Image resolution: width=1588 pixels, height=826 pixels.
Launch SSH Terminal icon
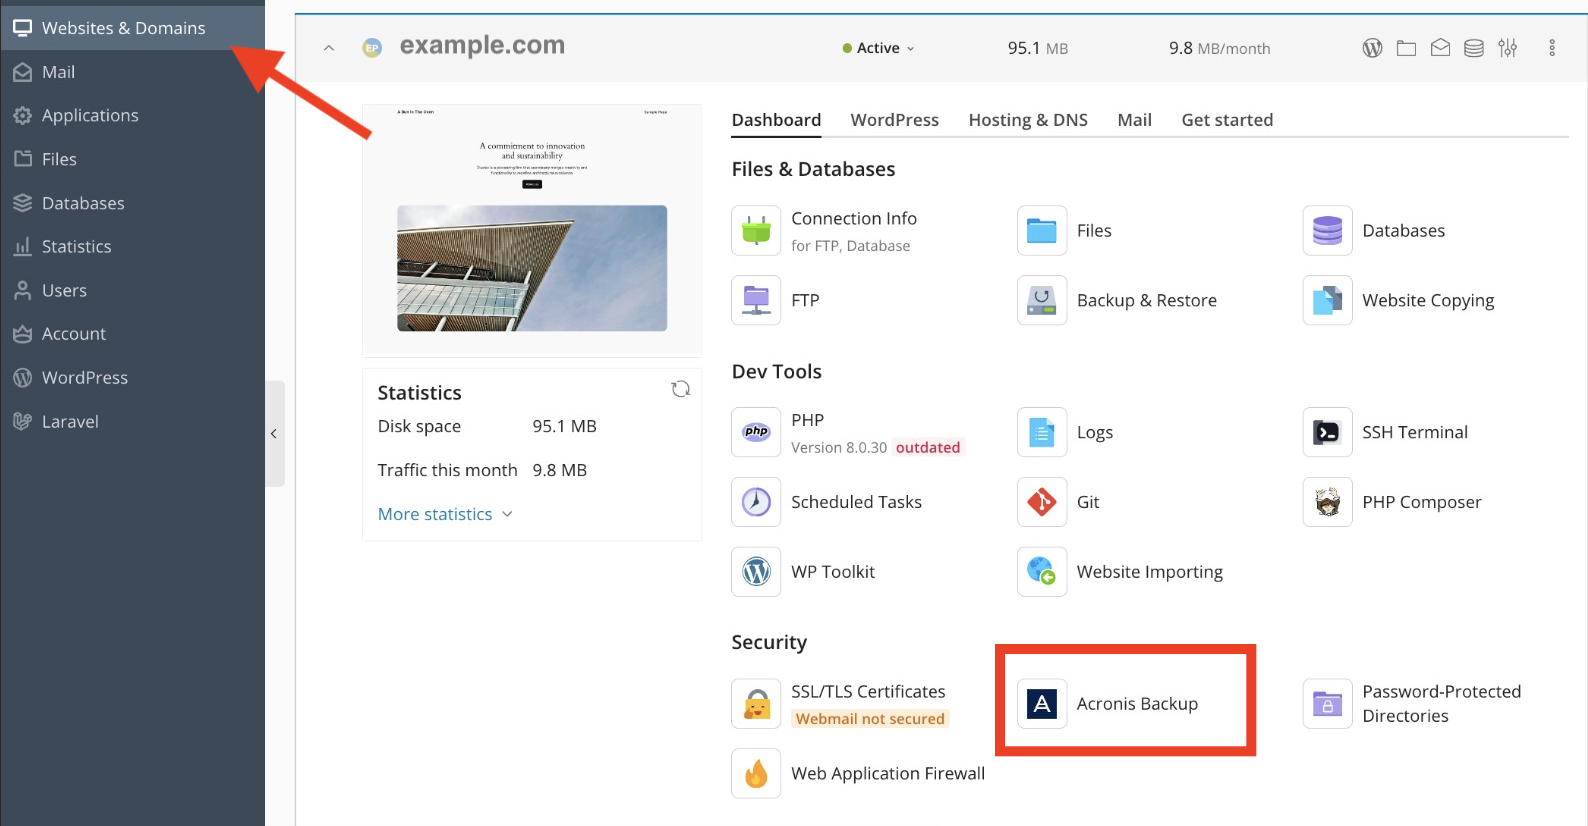click(x=1327, y=432)
